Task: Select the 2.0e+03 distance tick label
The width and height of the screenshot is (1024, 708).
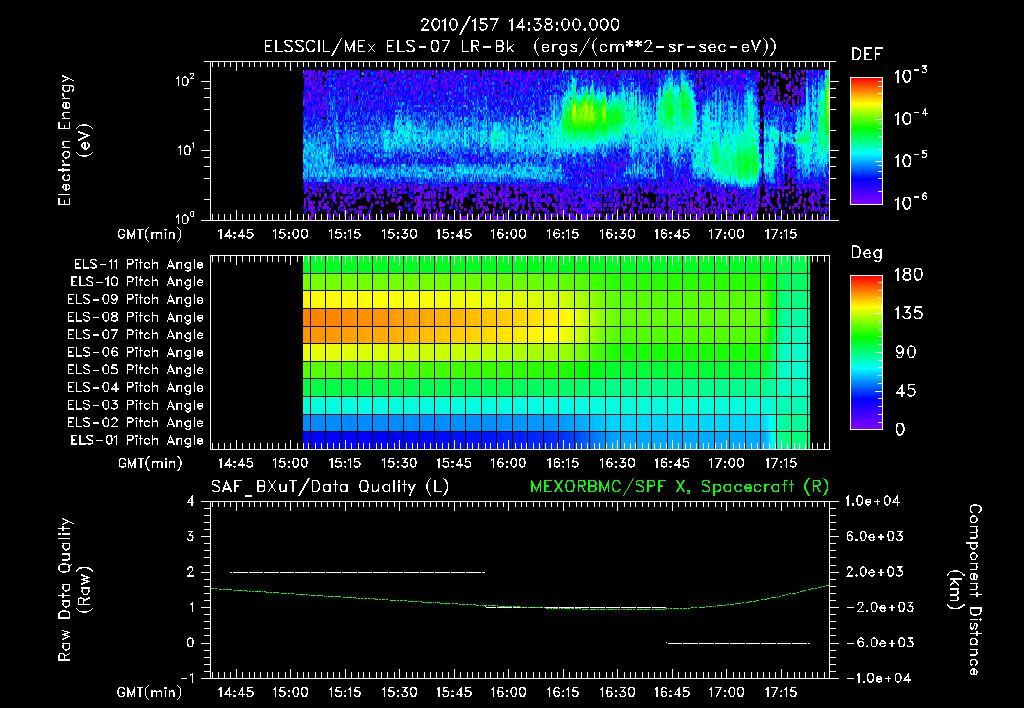Action: coord(875,571)
